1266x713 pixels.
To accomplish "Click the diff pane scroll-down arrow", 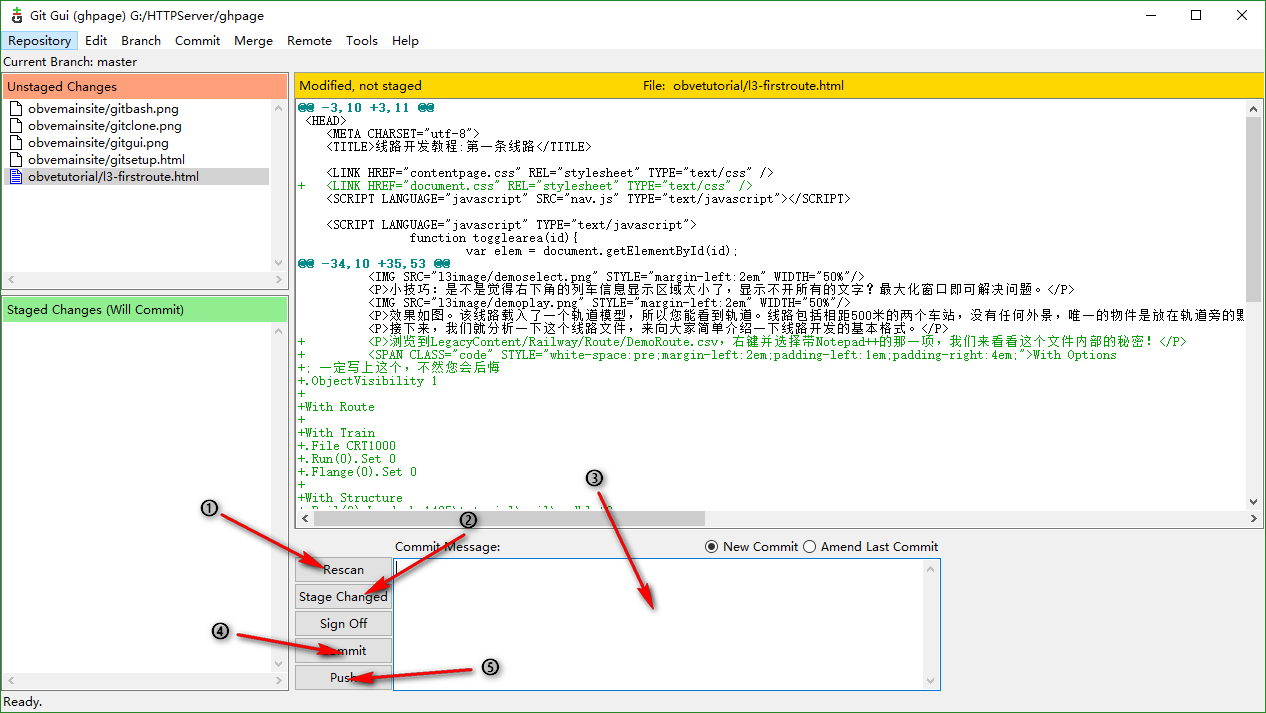I will [x=1254, y=502].
